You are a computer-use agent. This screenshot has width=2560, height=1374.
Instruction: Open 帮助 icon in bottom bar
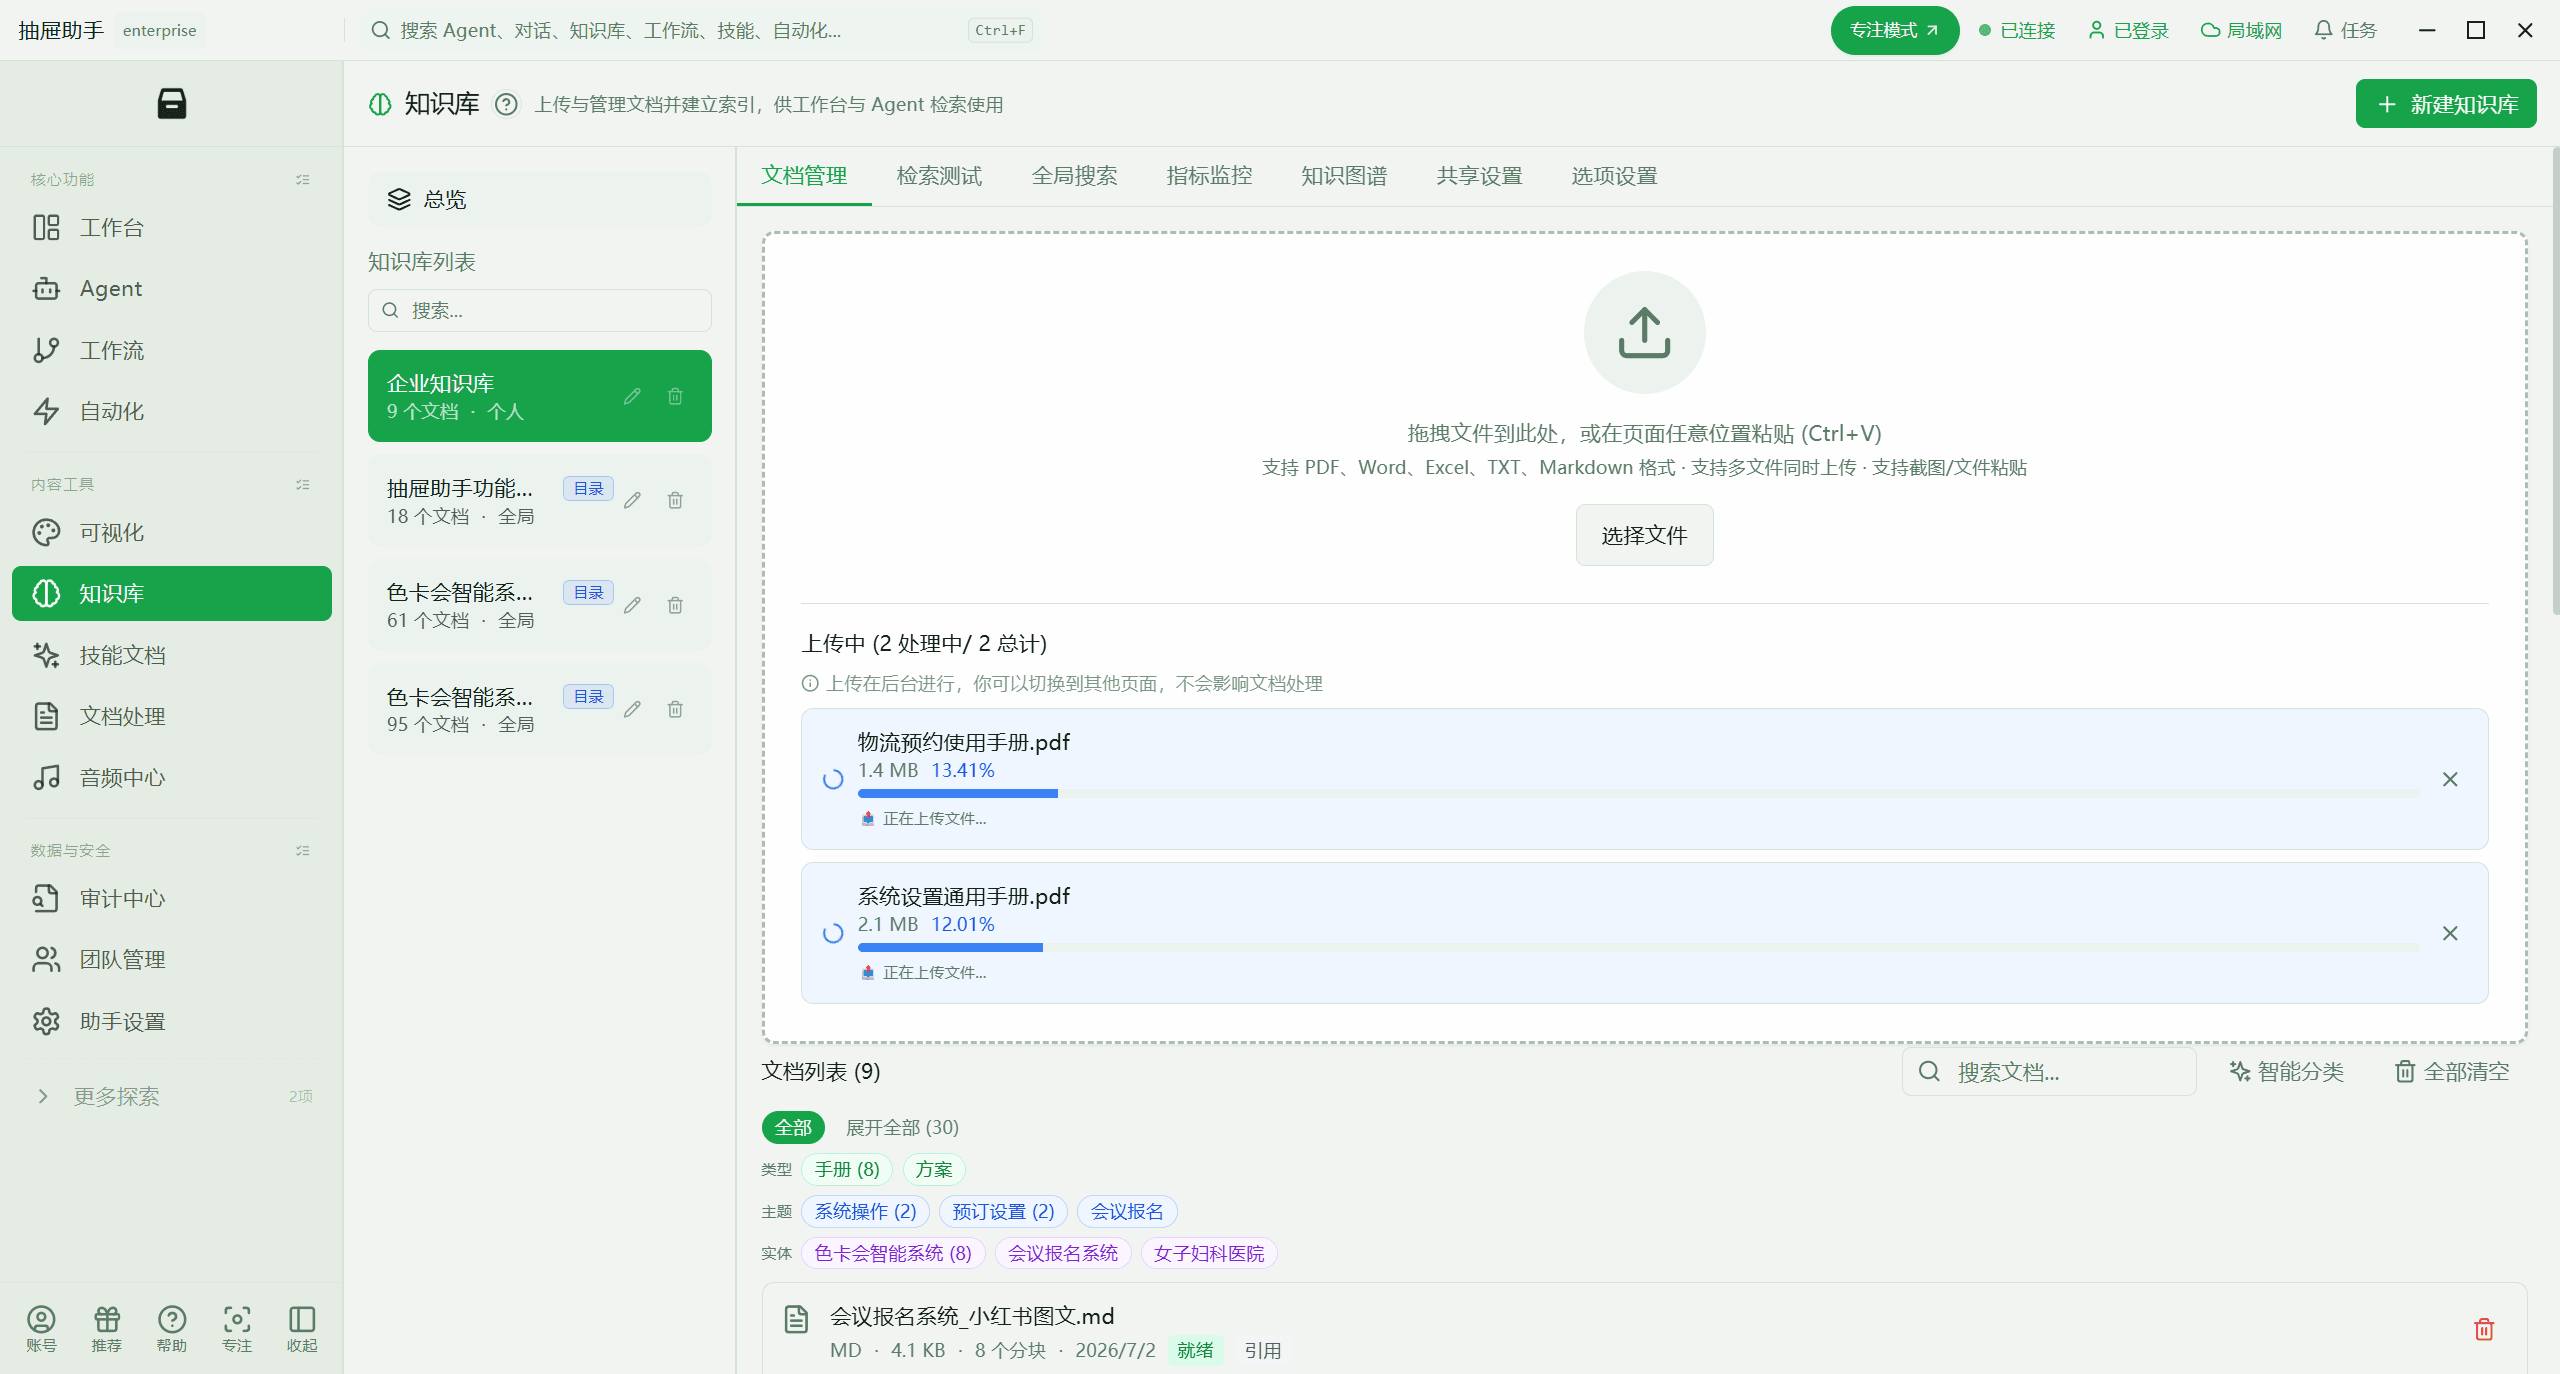pos(172,1329)
